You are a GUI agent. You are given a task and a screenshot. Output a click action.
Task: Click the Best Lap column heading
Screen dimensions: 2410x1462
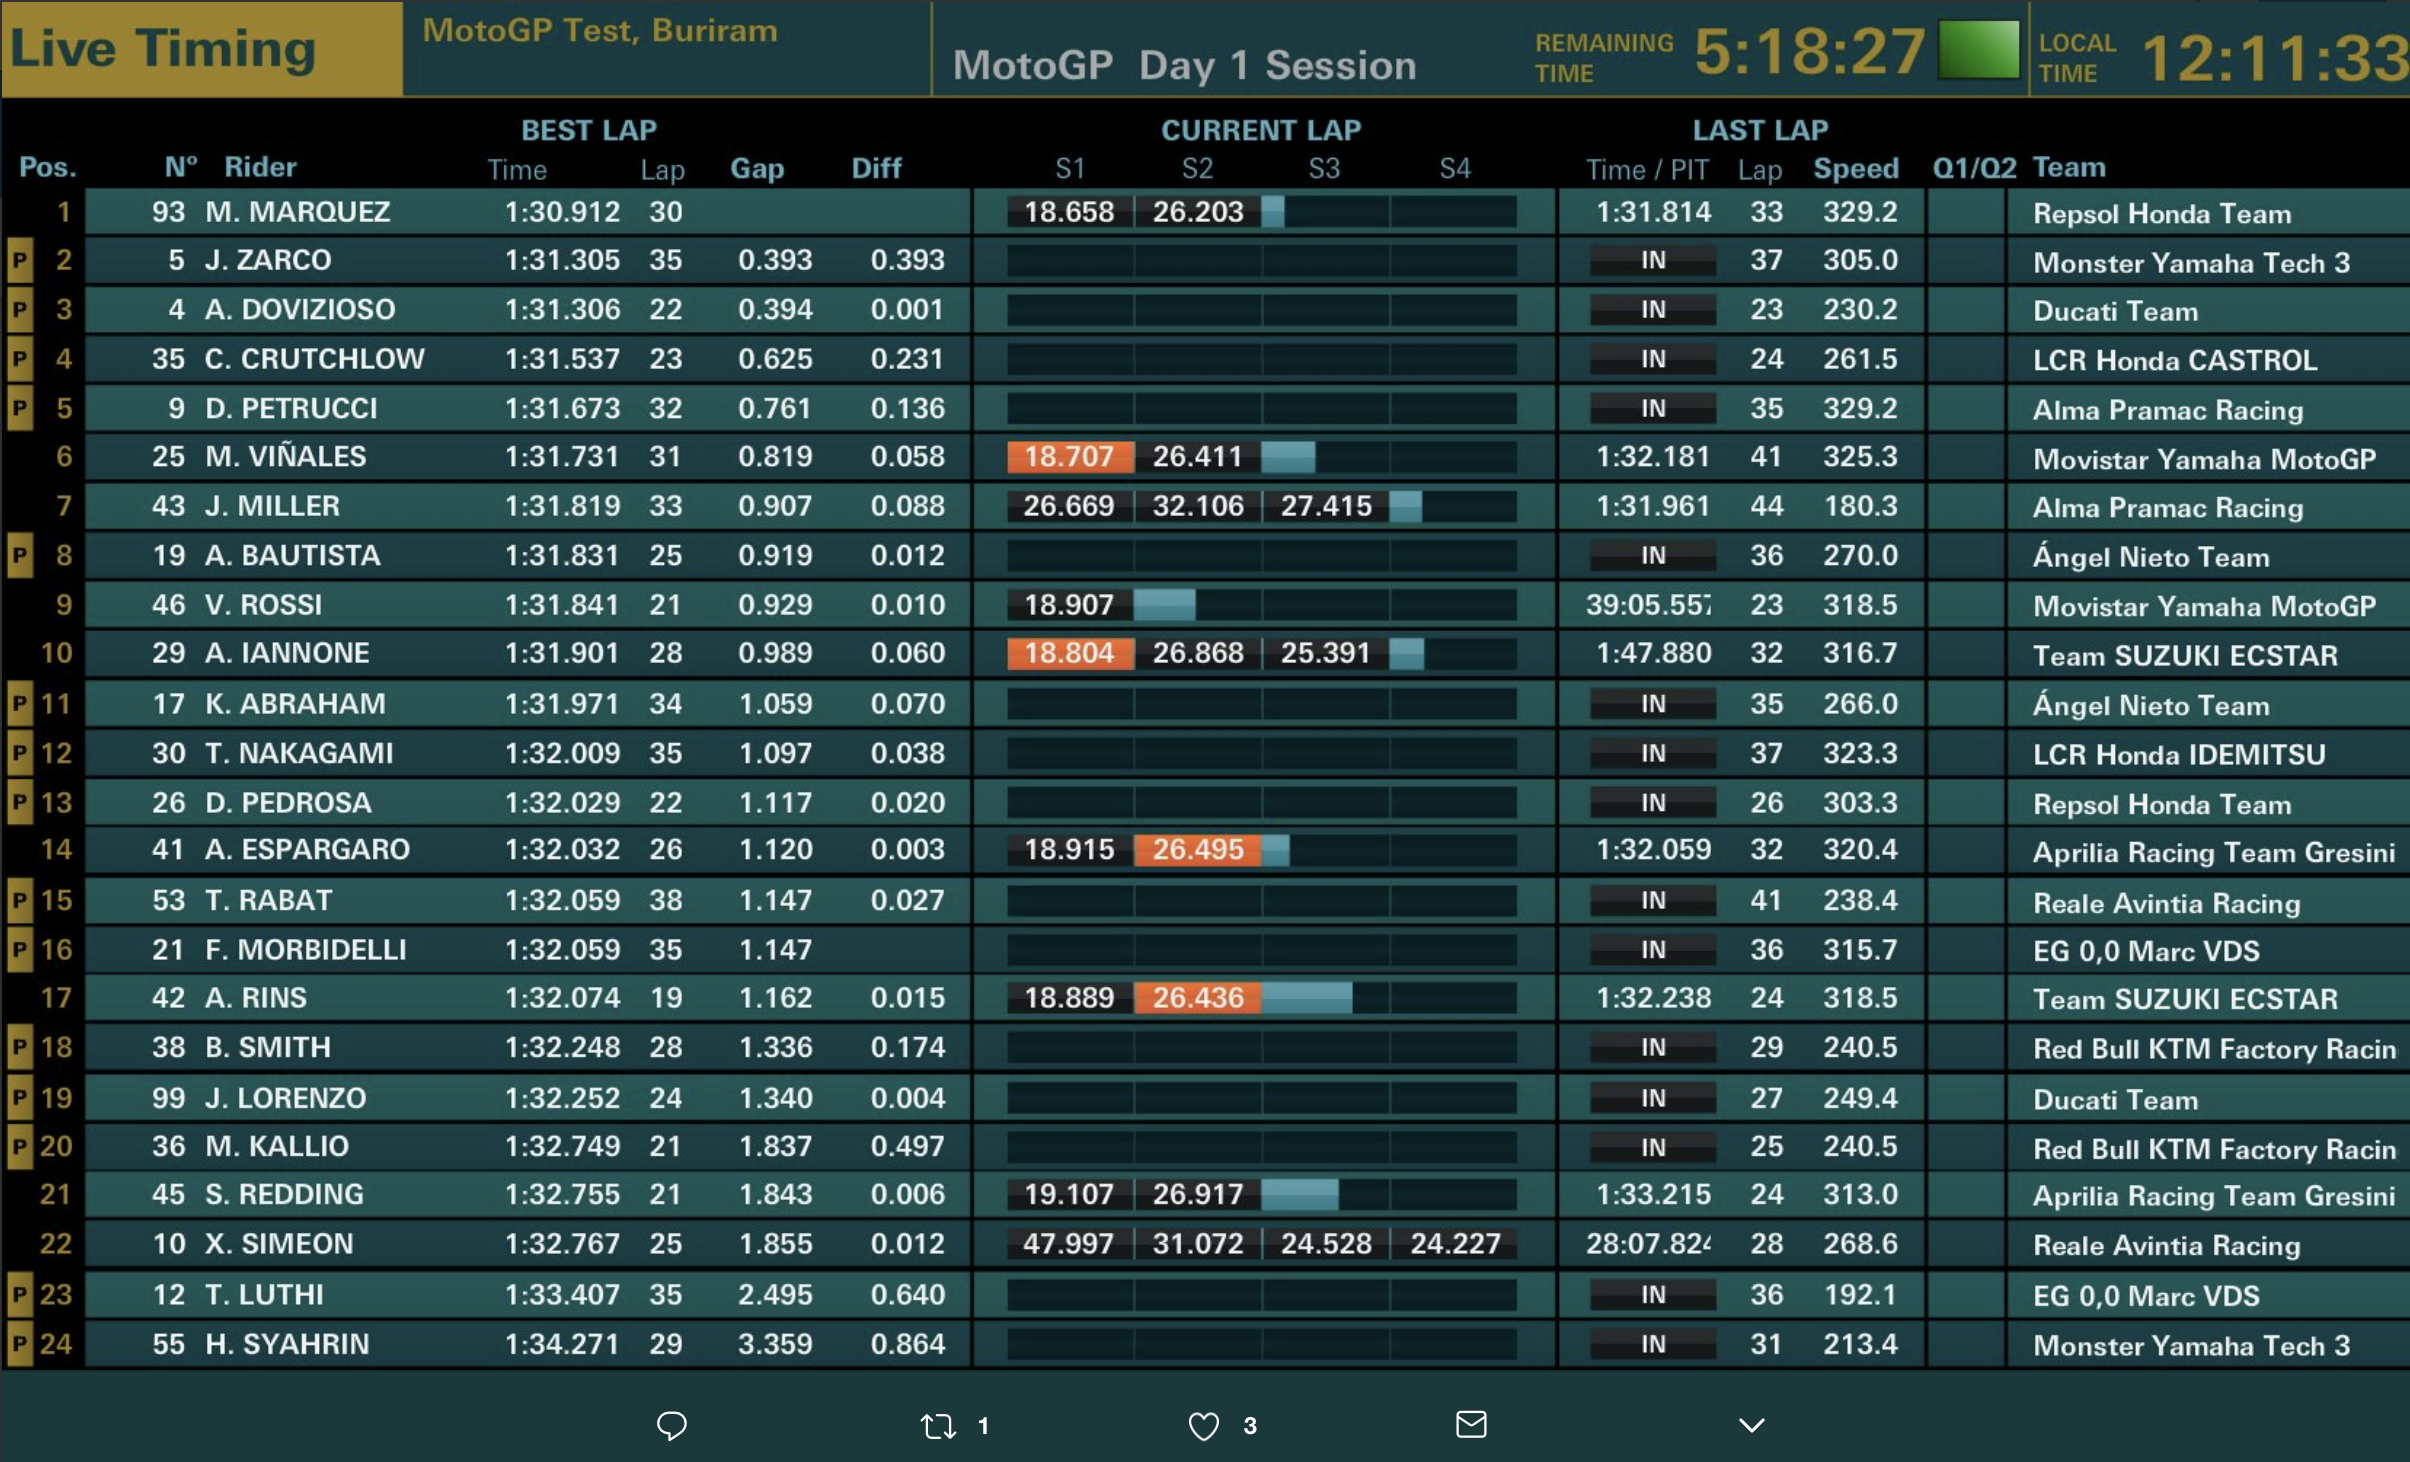click(x=588, y=130)
